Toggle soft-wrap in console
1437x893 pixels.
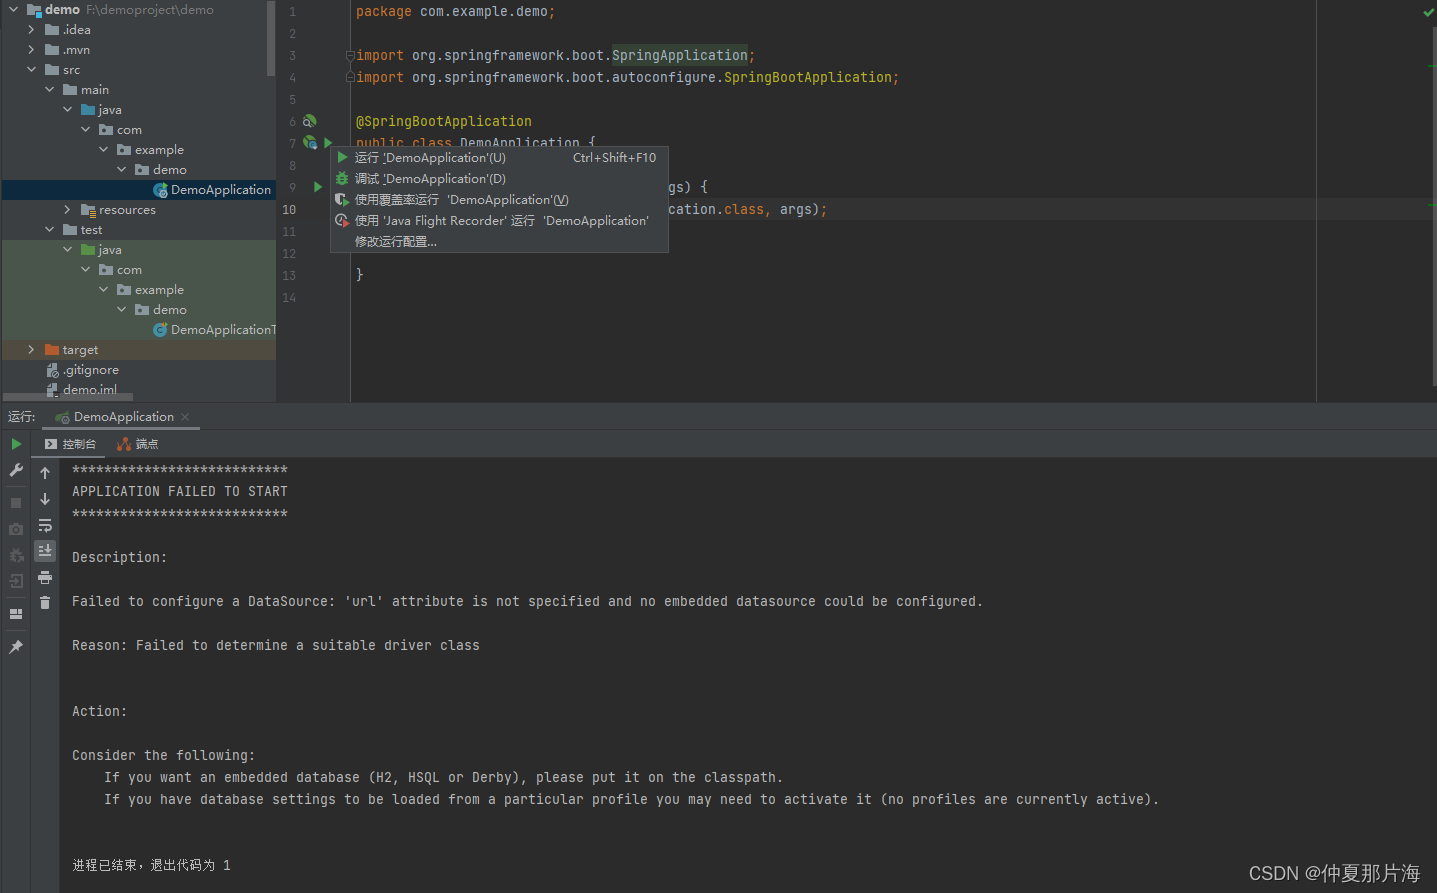click(x=45, y=525)
